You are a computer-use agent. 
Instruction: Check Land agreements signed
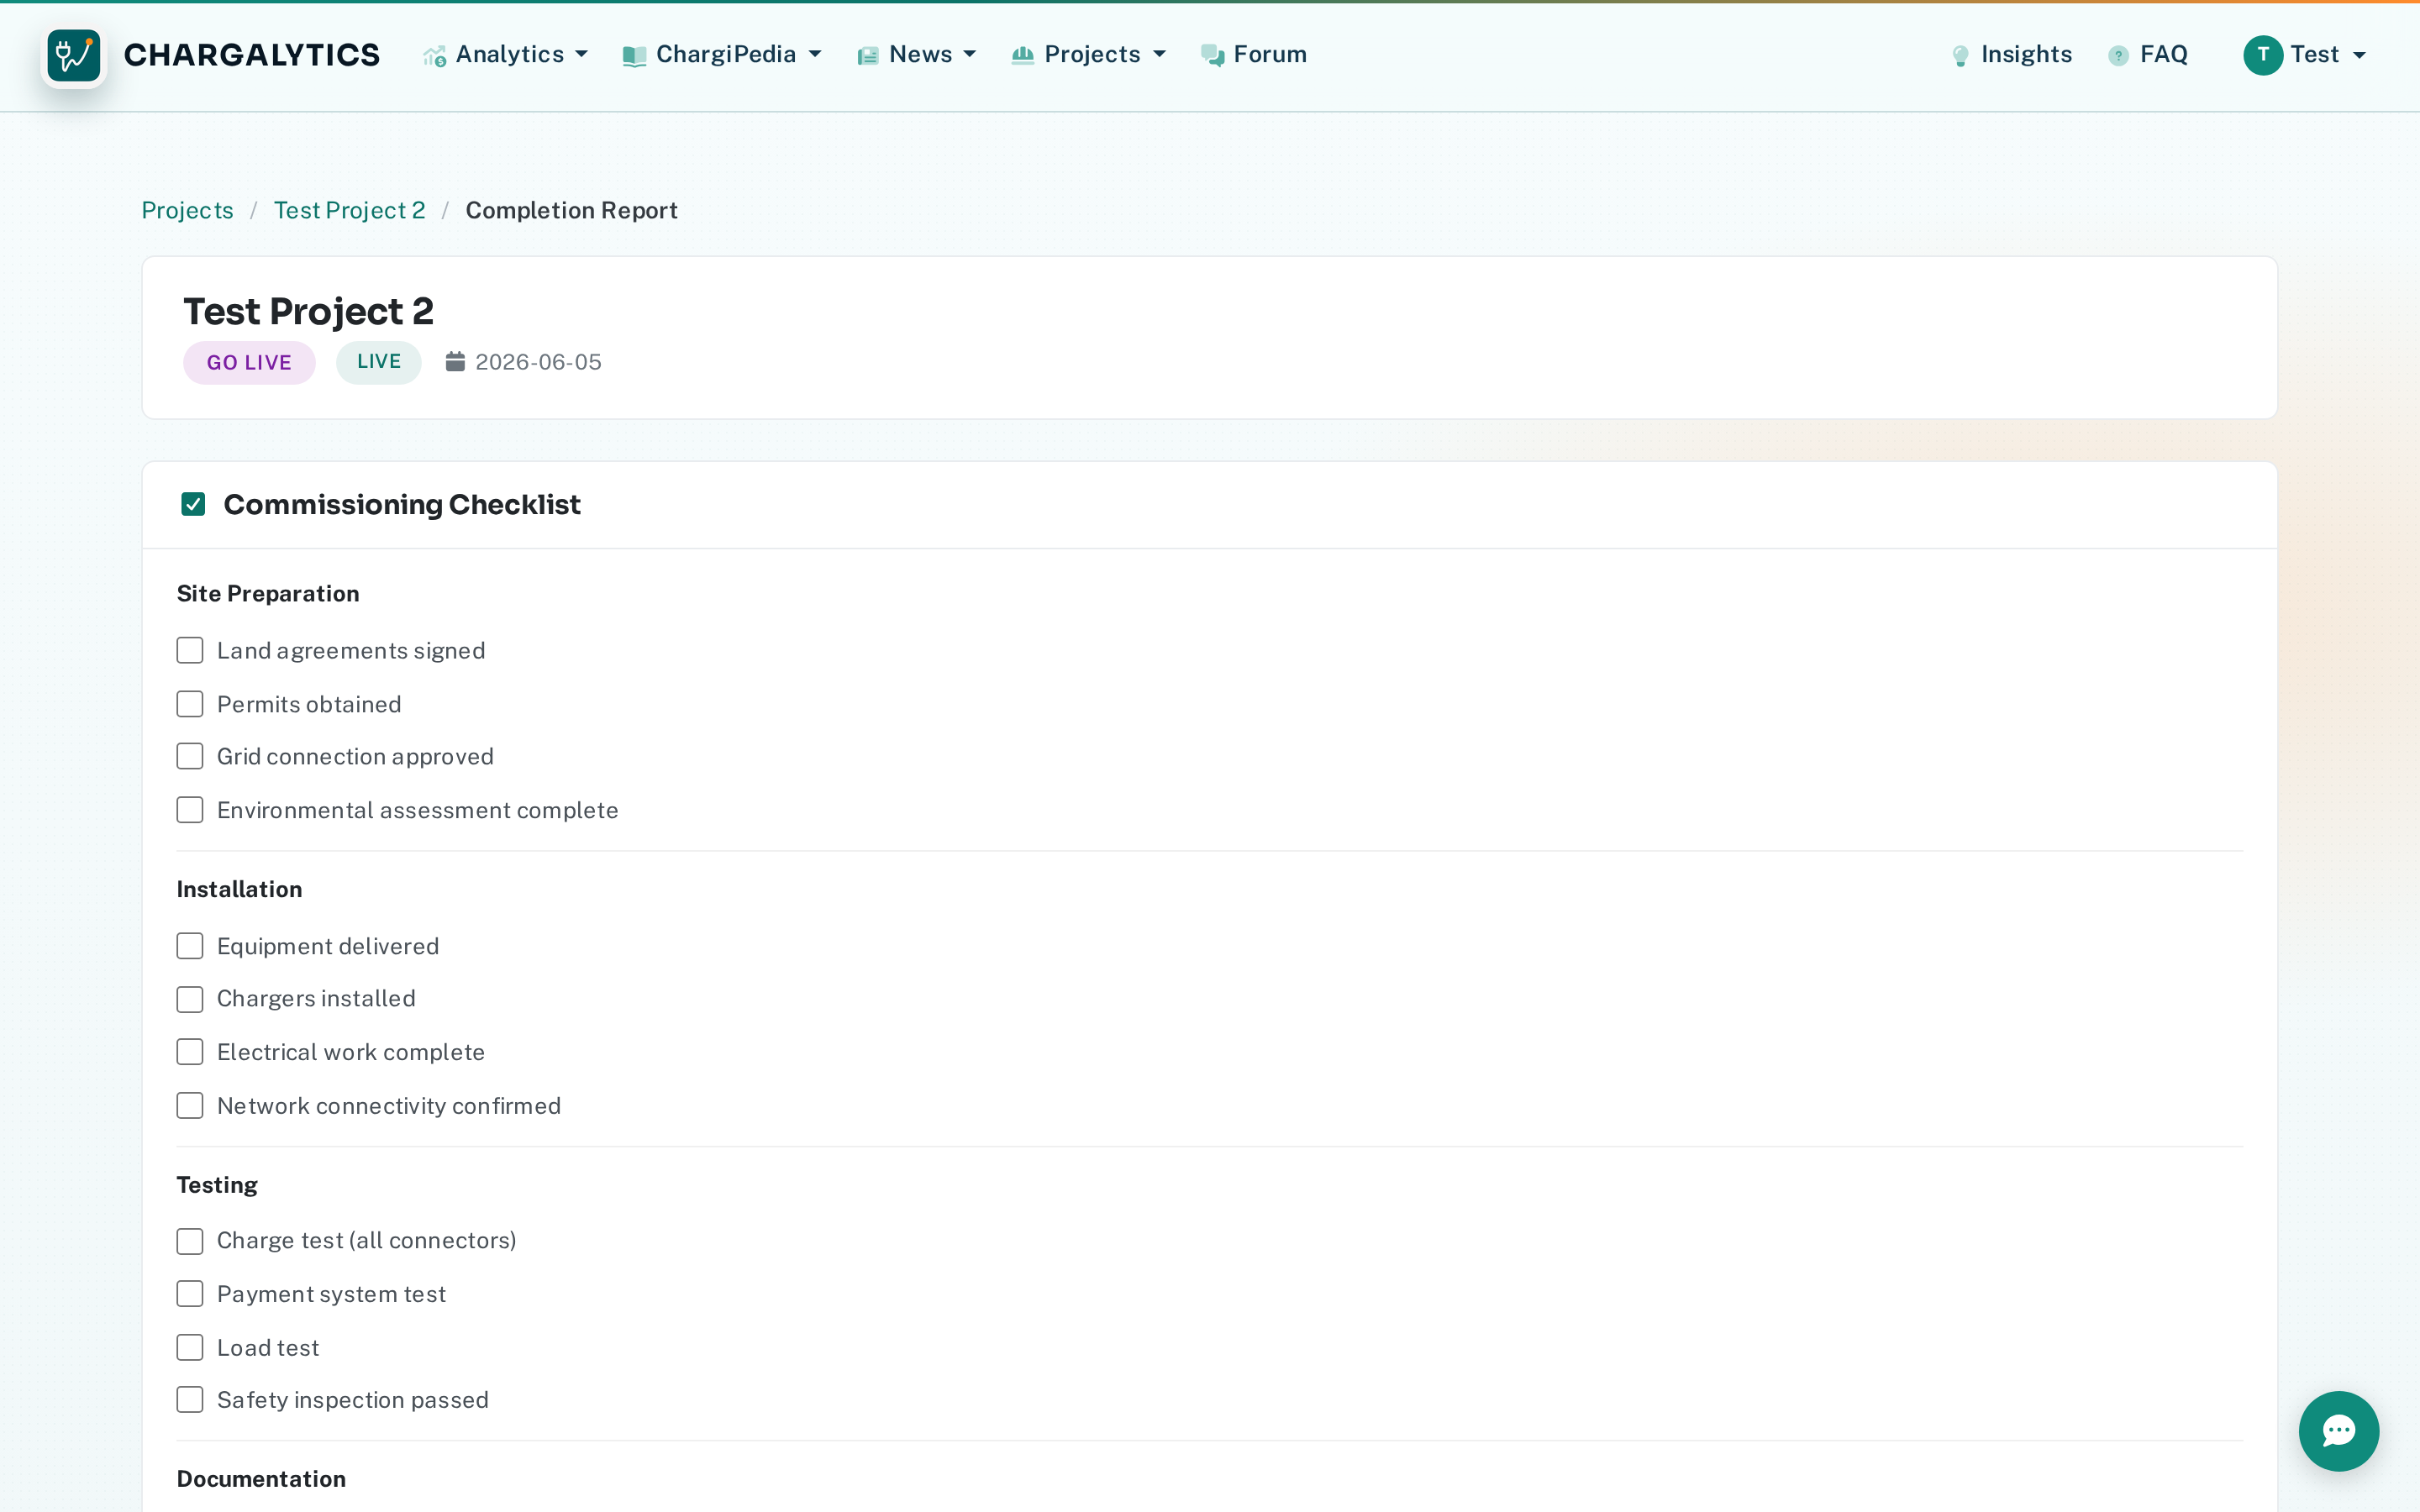coord(190,650)
